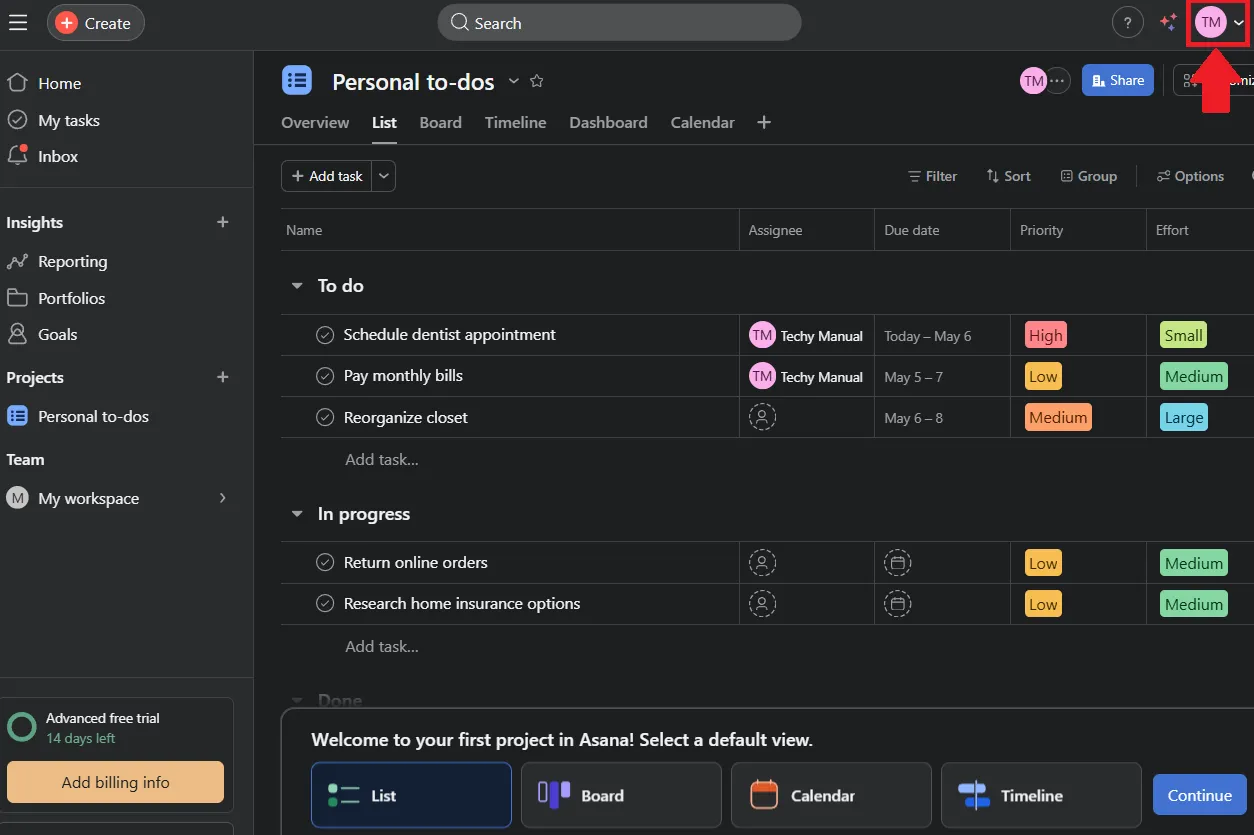This screenshot has width=1254, height=835.
Task: Click the Create button
Action: pos(95,23)
